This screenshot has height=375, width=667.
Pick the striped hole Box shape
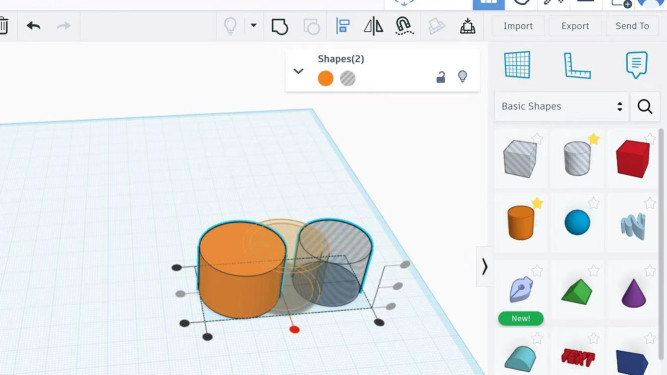click(520, 159)
